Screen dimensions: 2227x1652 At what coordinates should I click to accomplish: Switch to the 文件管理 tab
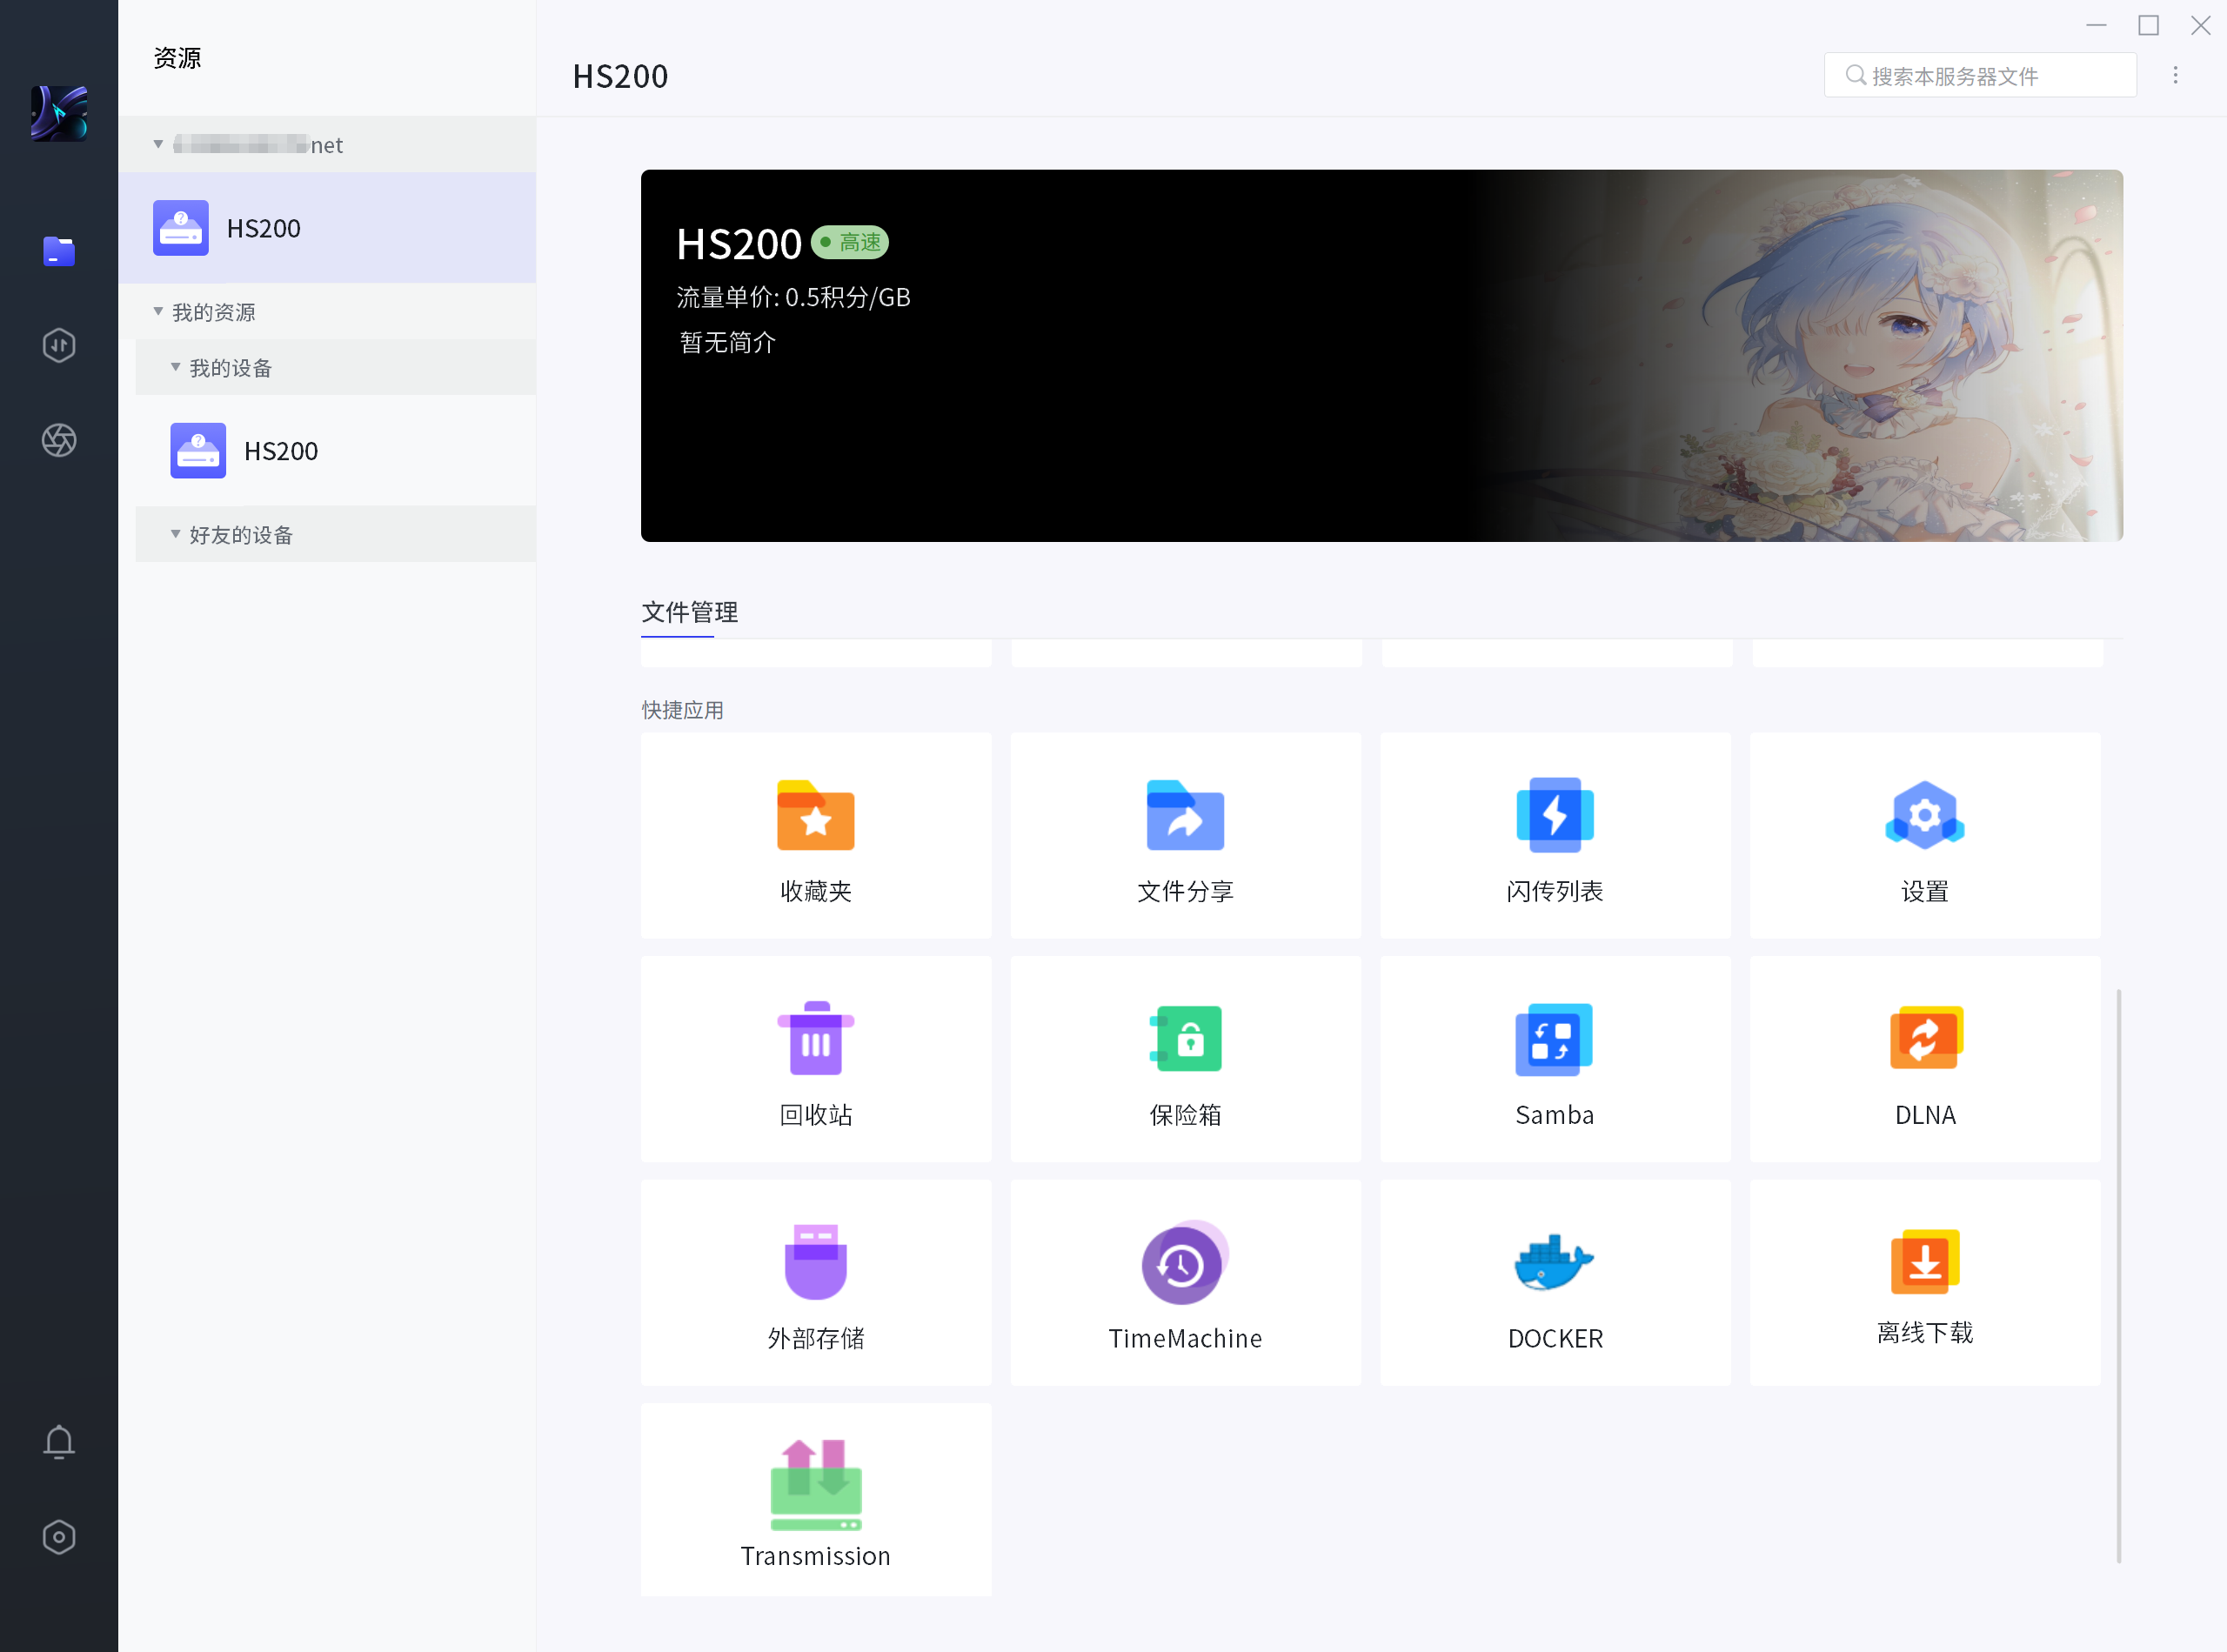coord(689,612)
